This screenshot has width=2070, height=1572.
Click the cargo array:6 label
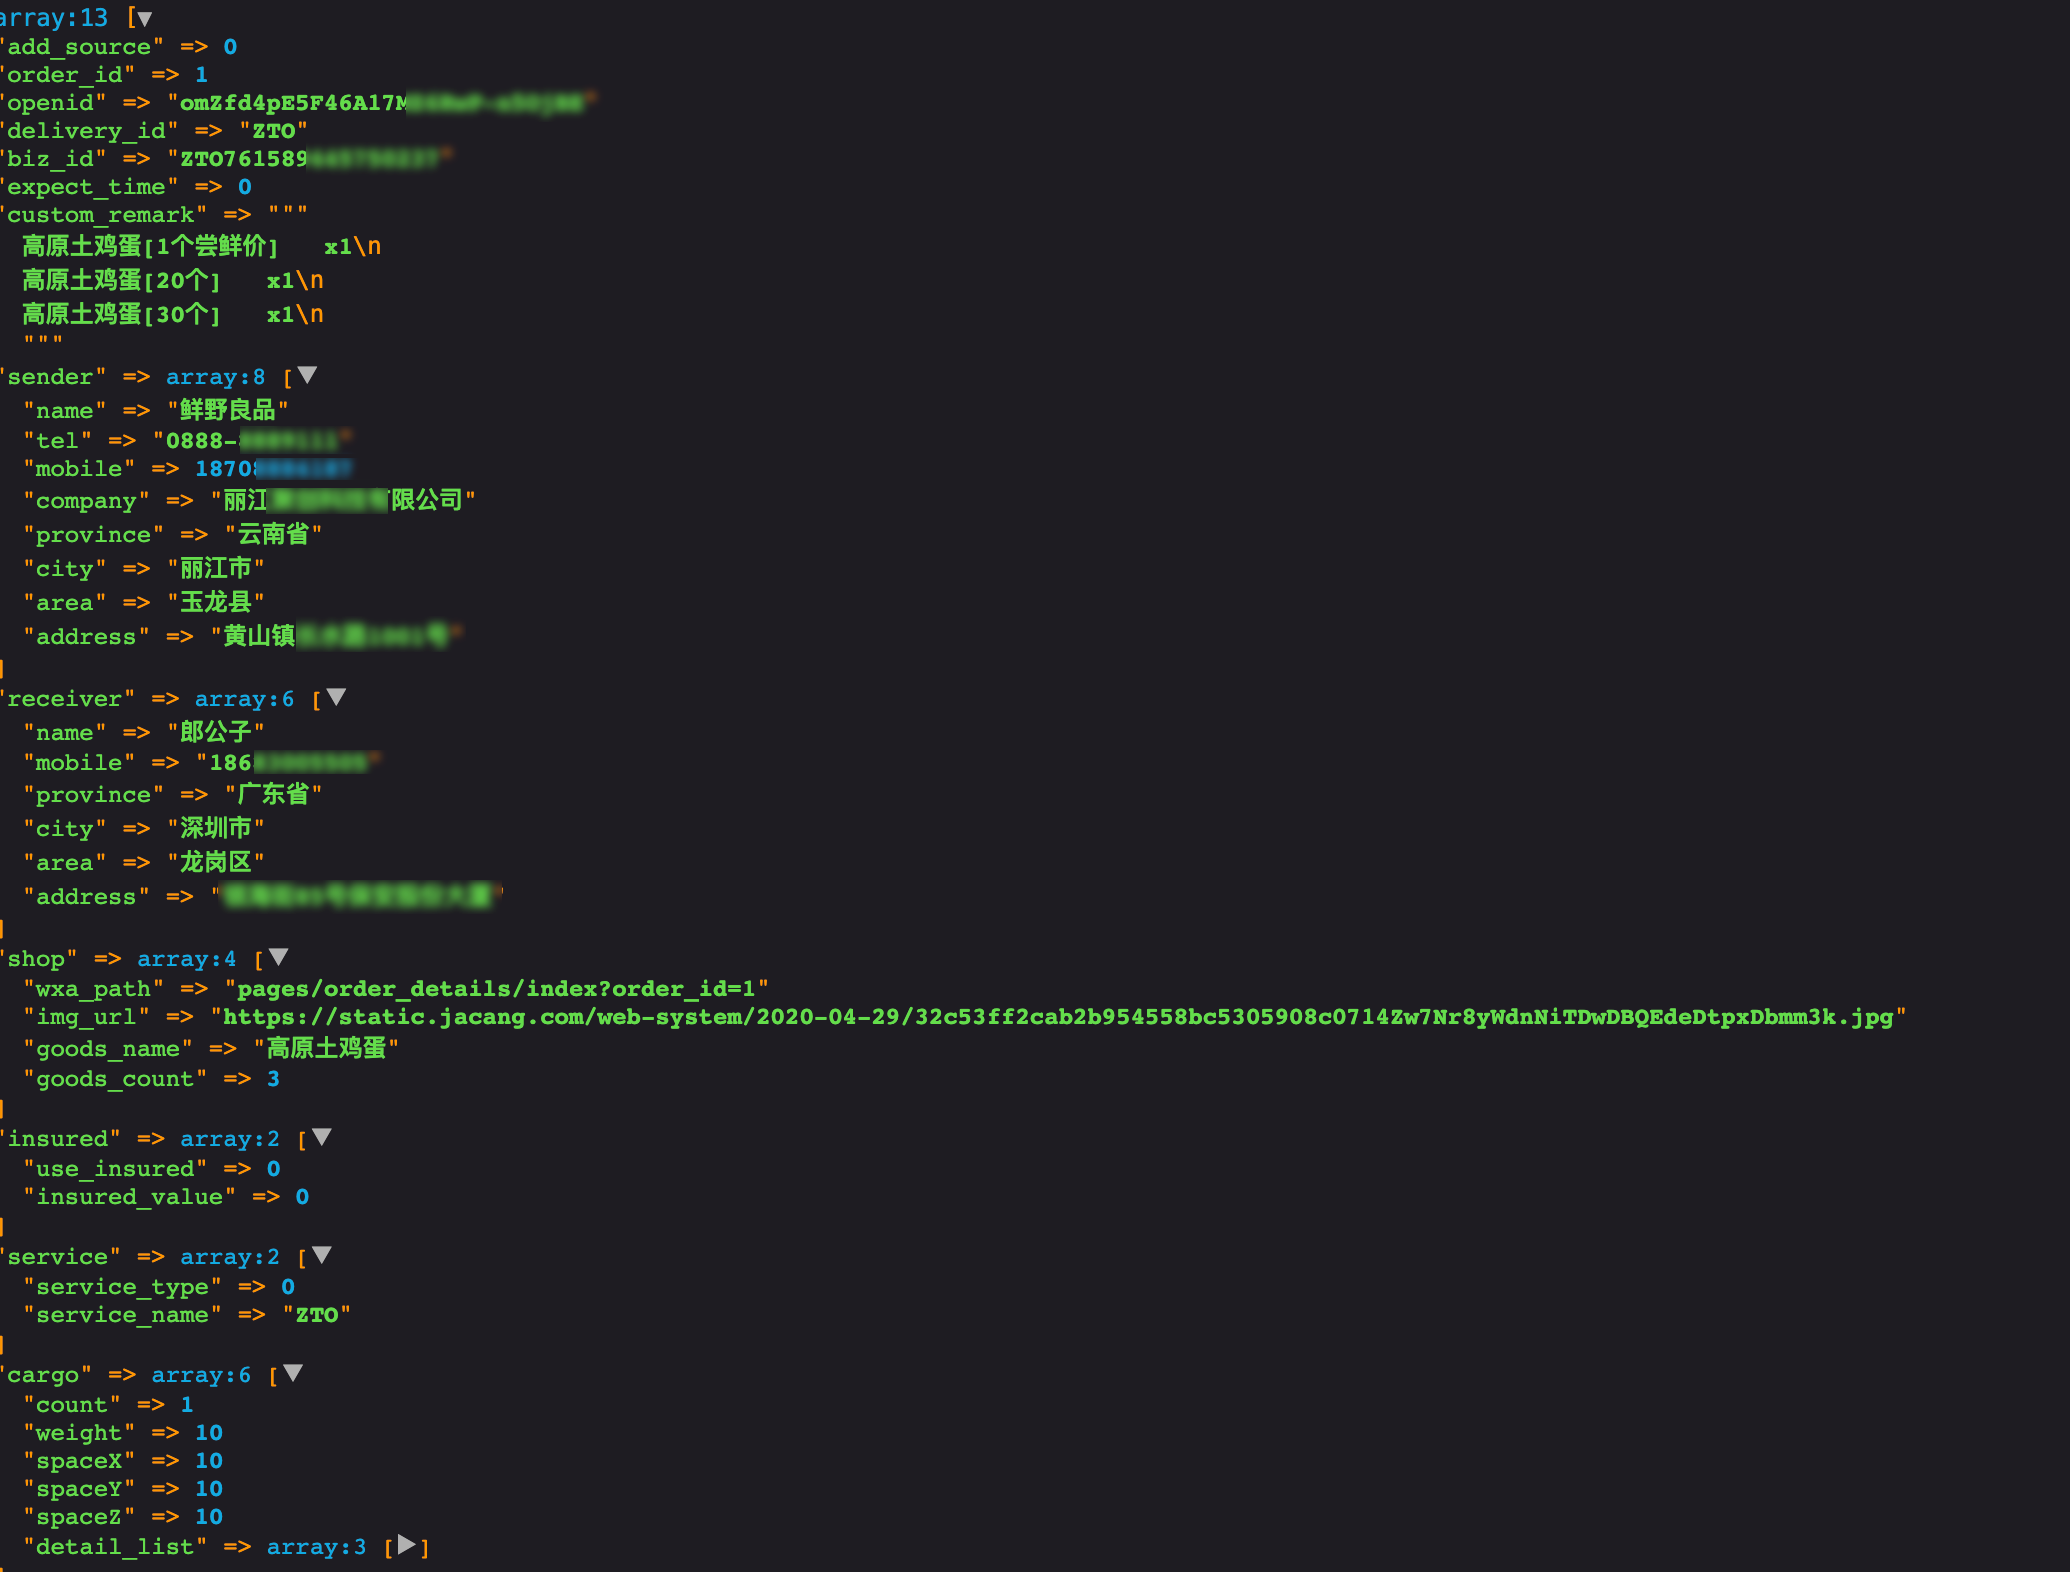tap(200, 1375)
